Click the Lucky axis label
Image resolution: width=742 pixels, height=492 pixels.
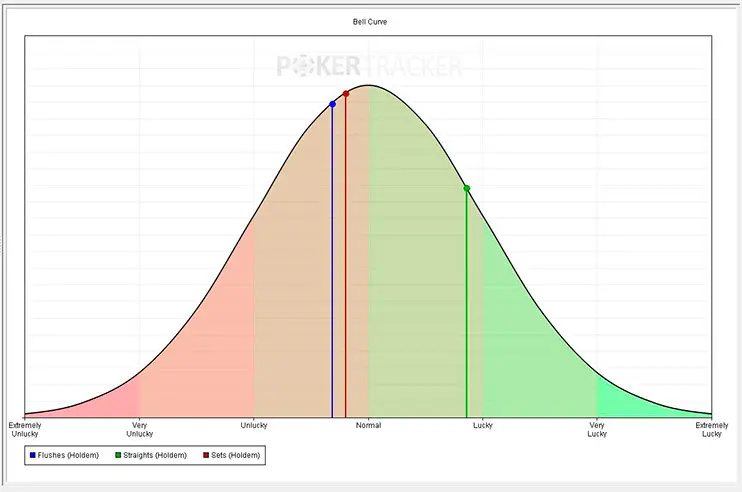(483, 425)
